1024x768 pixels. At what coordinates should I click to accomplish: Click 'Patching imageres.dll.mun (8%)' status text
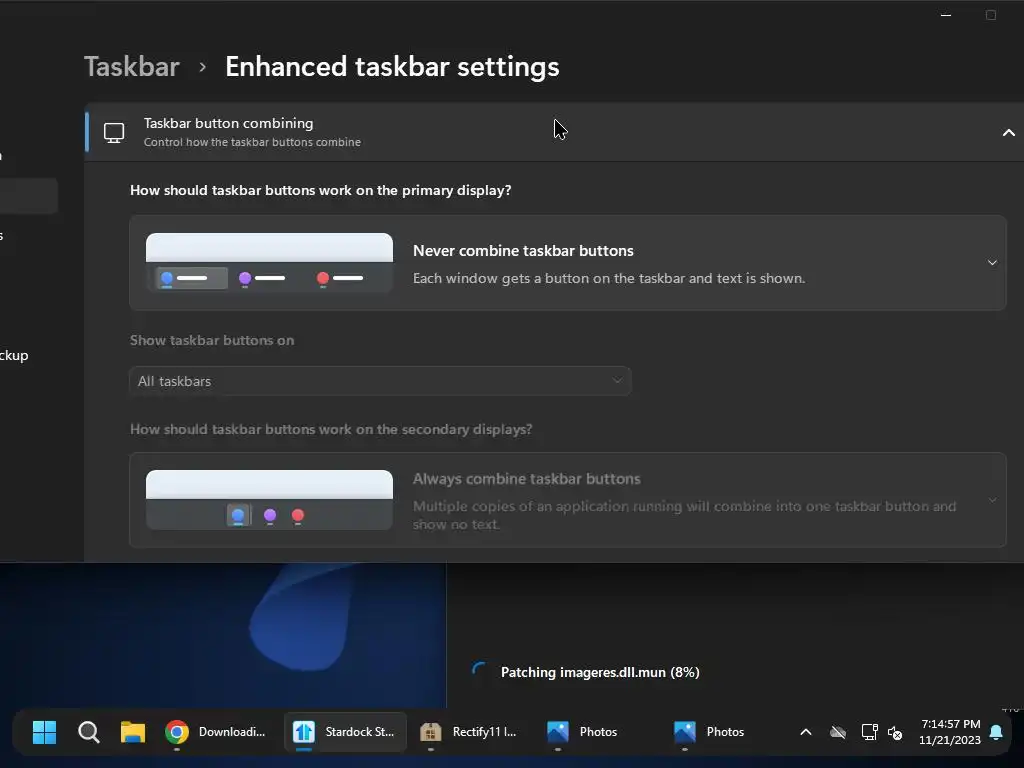point(600,672)
